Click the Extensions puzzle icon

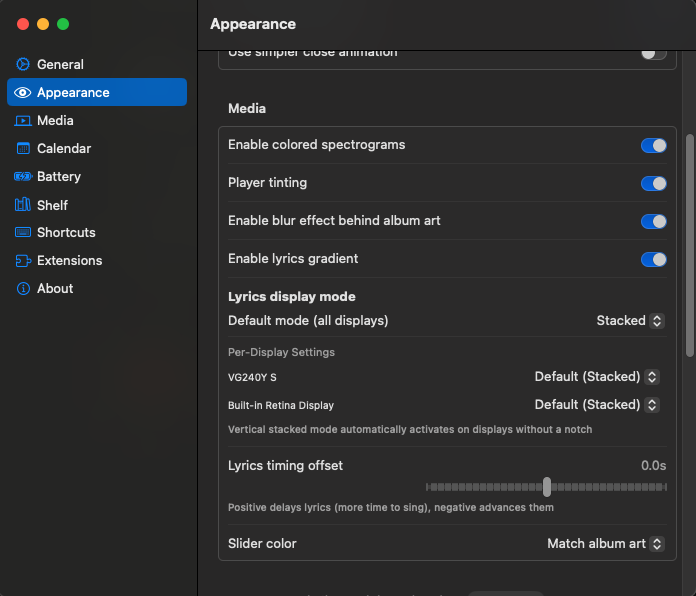(x=23, y=261)
